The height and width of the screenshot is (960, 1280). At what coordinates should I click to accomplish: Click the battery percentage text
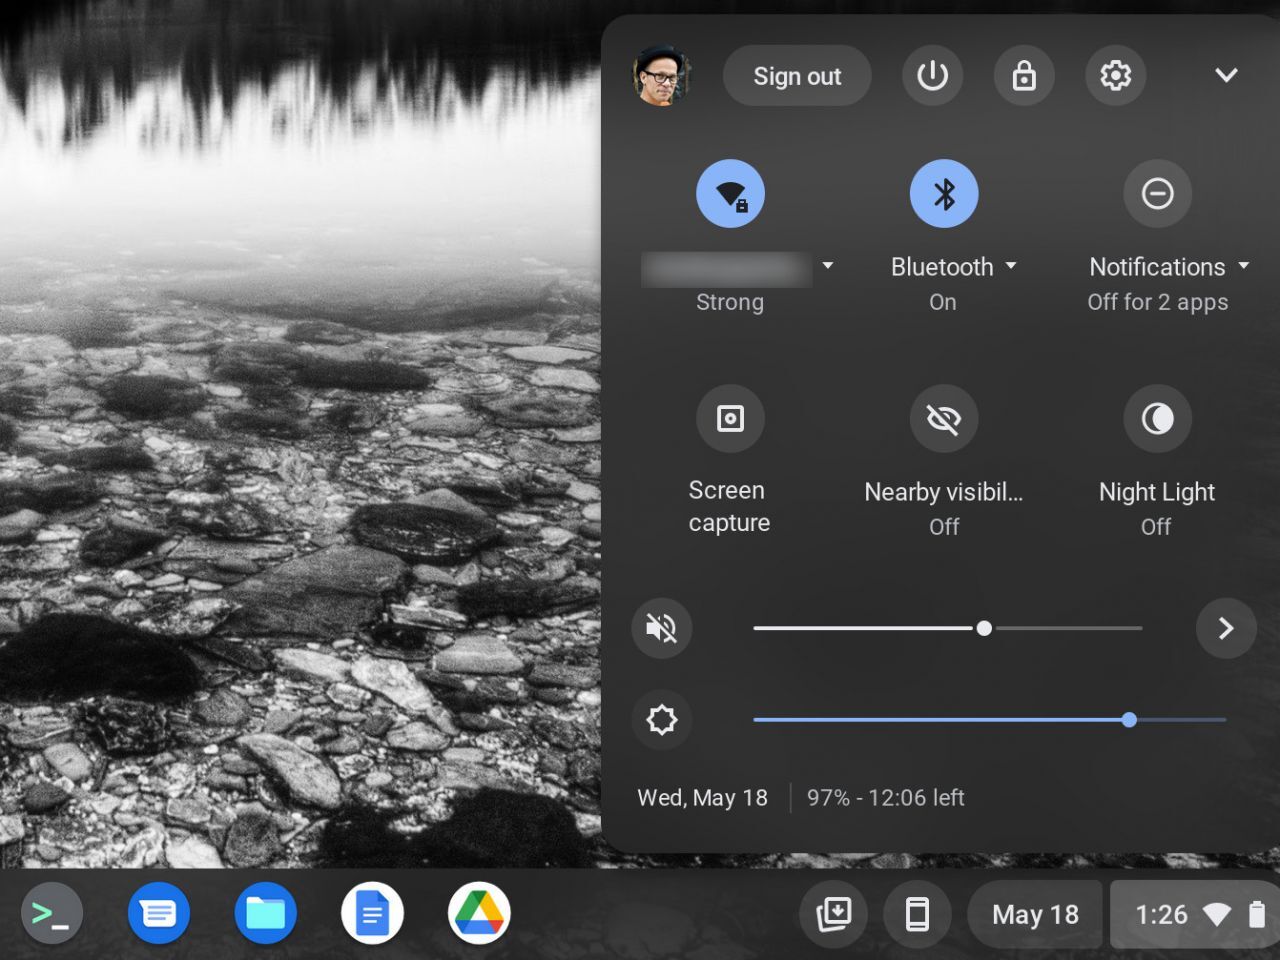884,797
